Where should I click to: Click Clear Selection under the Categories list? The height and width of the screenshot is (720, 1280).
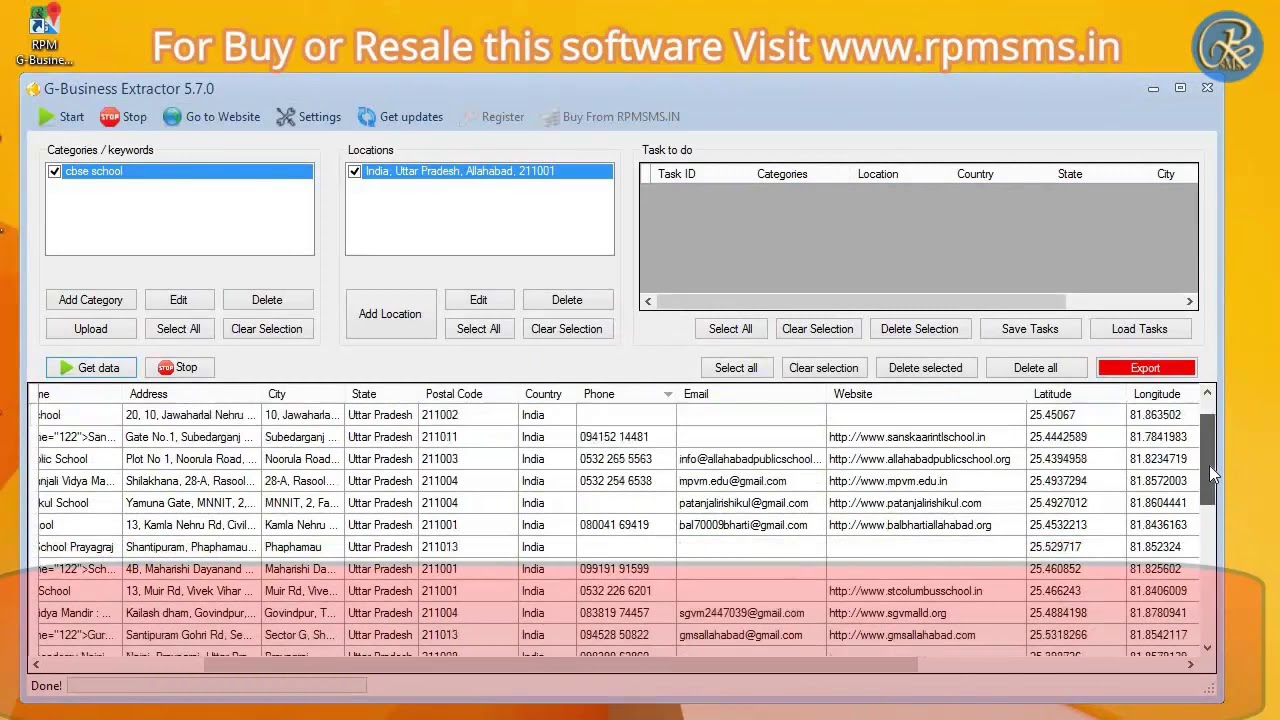[267, 329]
